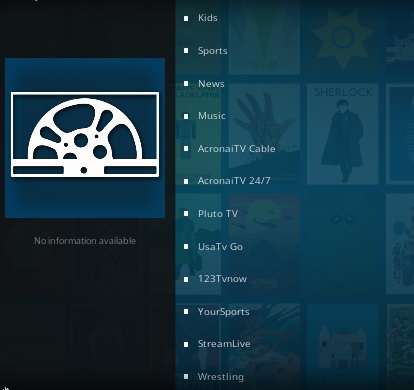414x390 pixels.
Task: Open the Sports category
Action: (213, 51)
